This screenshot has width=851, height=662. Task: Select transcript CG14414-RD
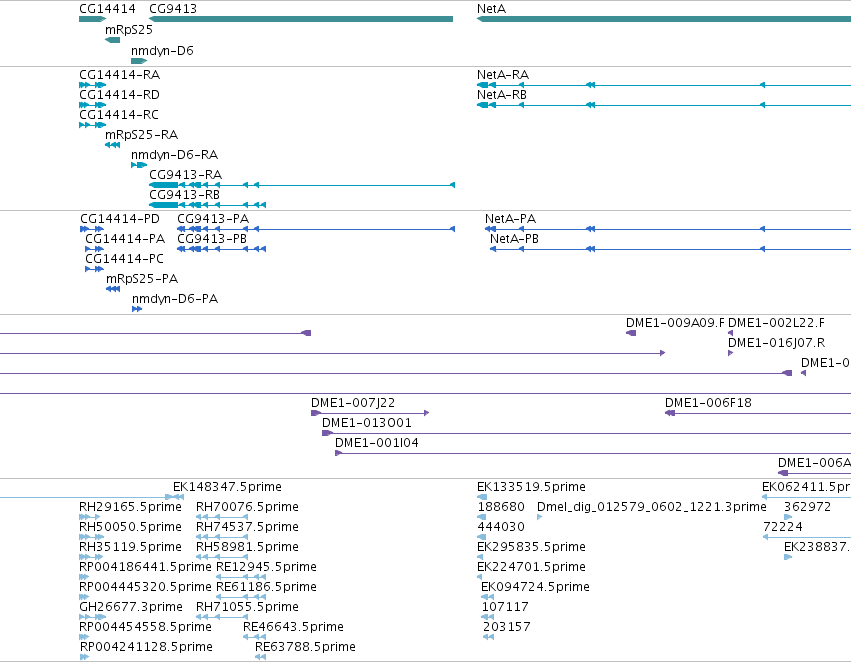coord(119,94)
